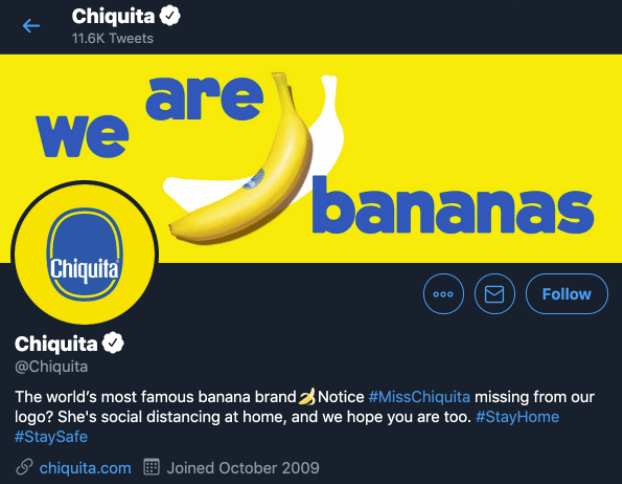Screen dimensions: 622x484
Task: Send a message via the envelope icon
Action: tap(494, 294)
